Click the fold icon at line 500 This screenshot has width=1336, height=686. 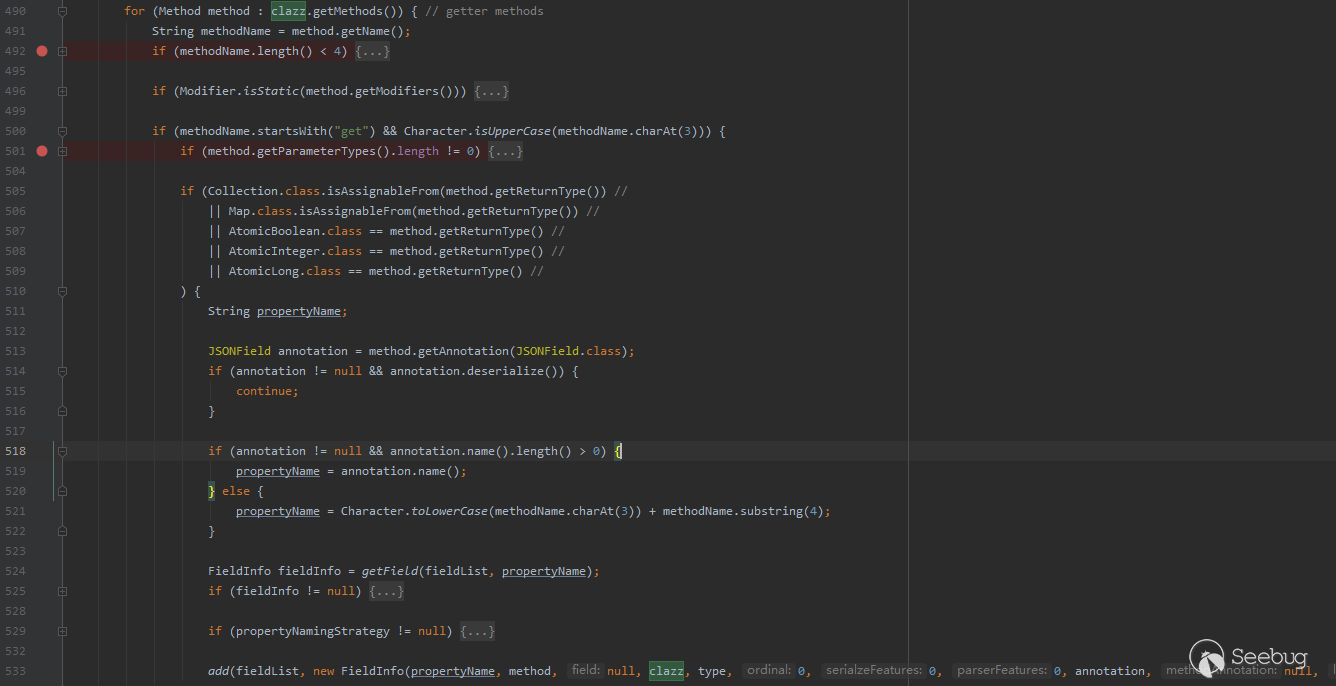tap(62, 131)
